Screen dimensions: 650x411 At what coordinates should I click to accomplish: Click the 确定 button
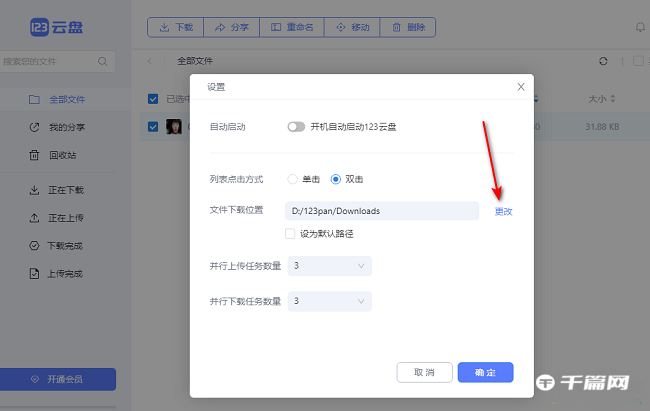point(485,372)
